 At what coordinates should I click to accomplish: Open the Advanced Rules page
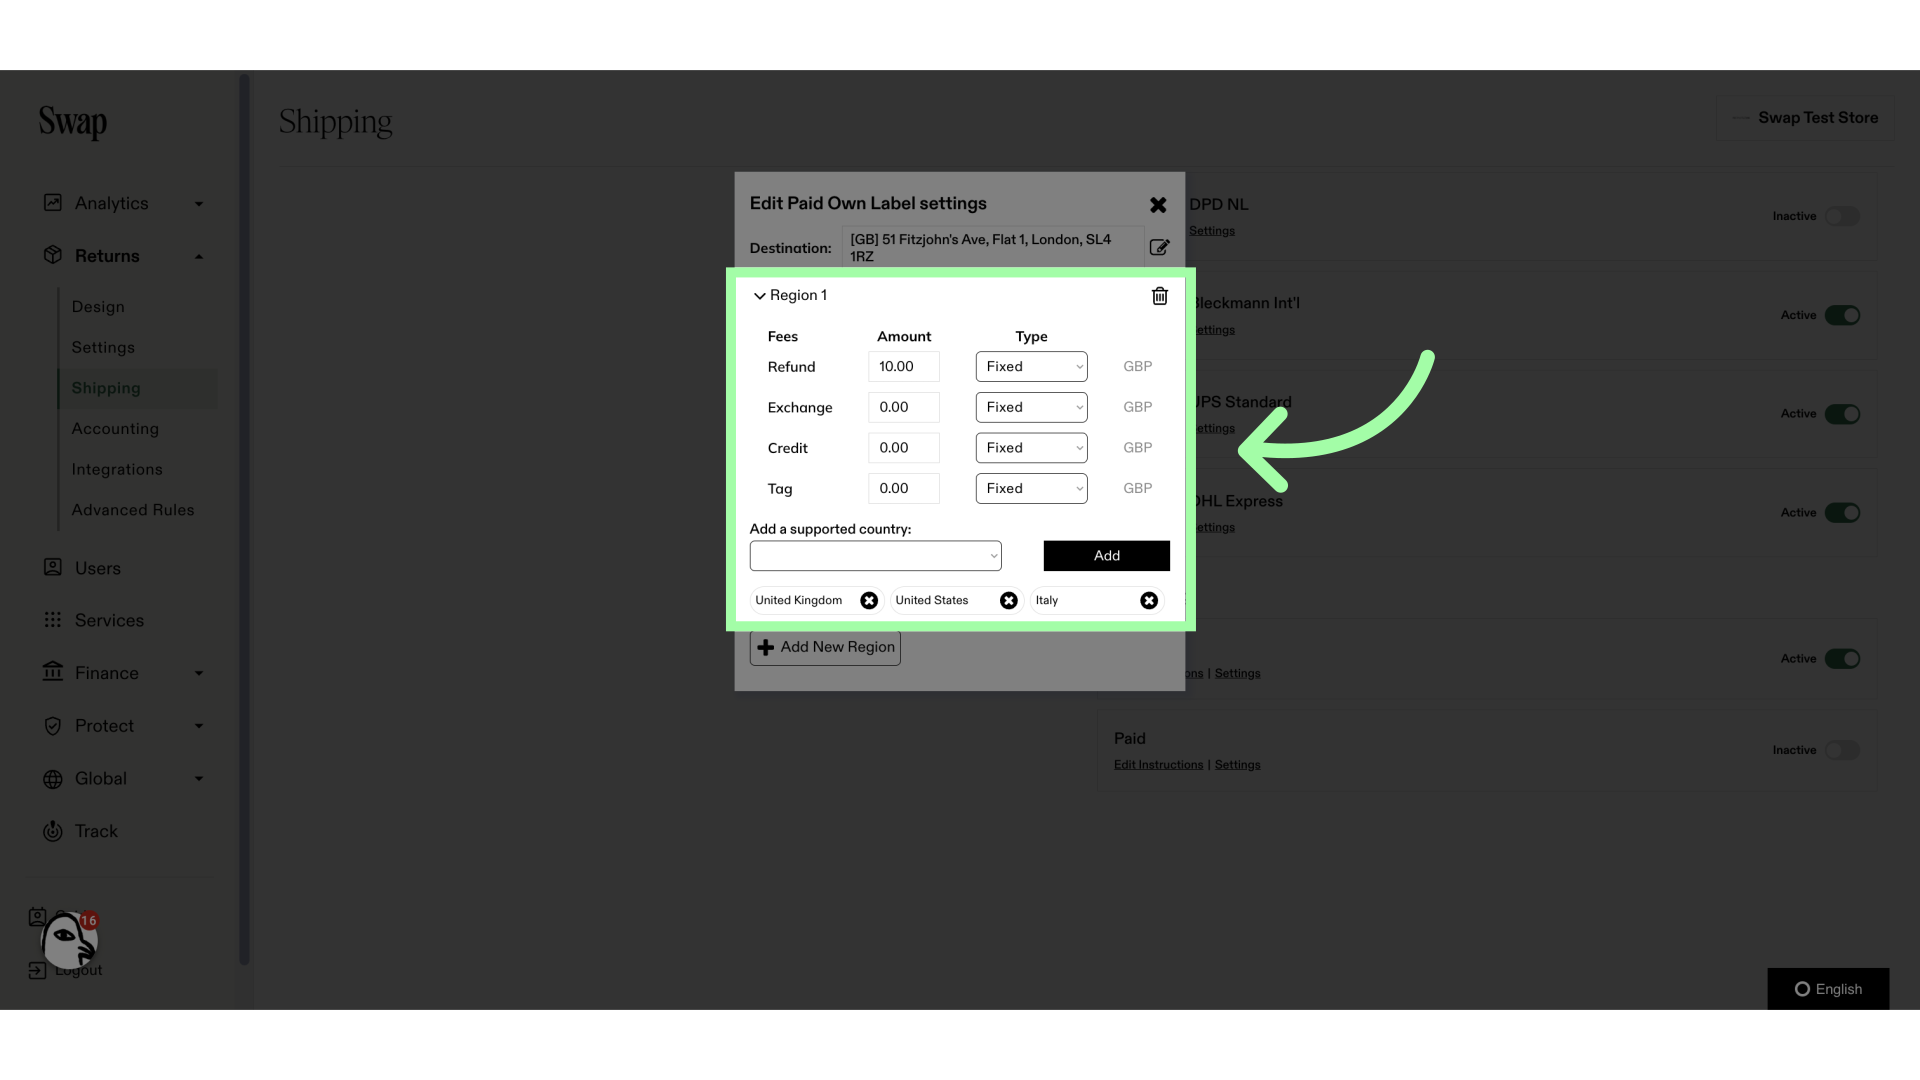pos(133,510)
